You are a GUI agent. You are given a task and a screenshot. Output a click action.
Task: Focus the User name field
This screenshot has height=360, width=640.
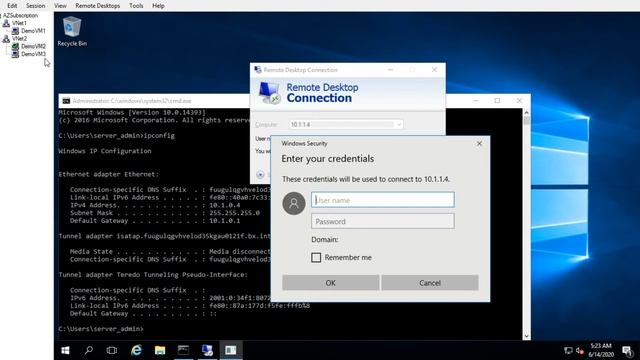382,200
